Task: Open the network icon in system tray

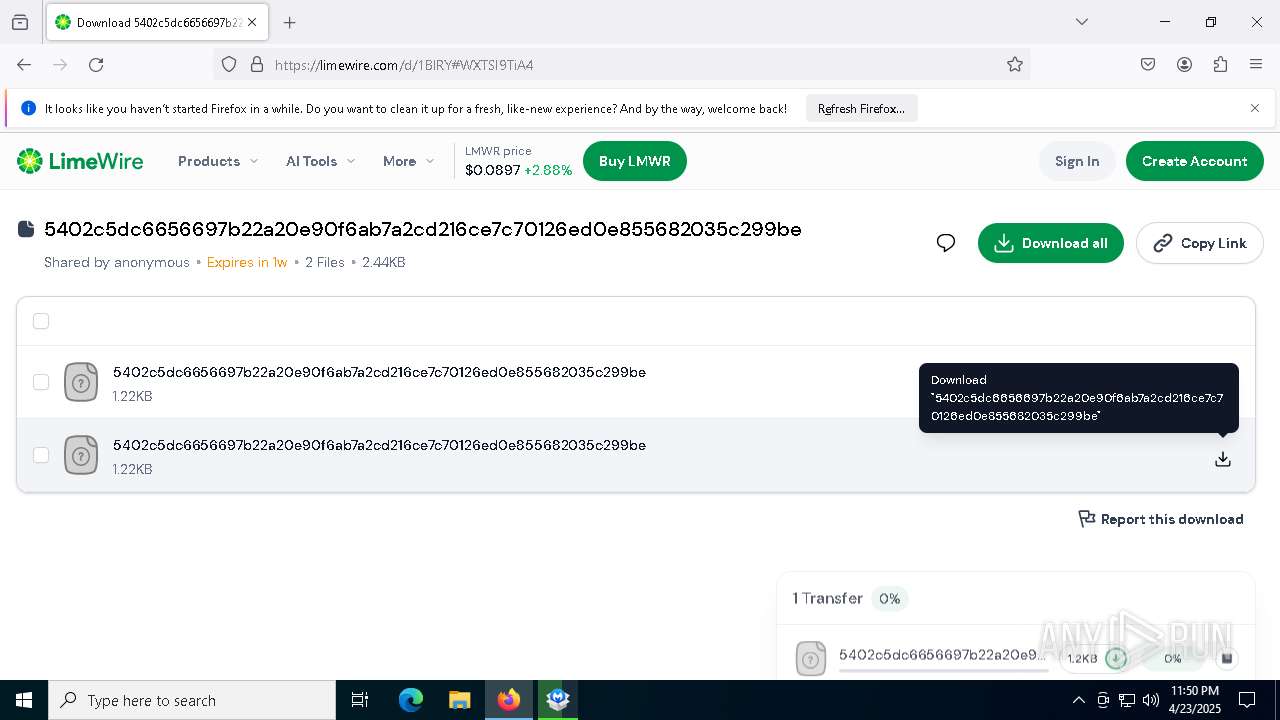Action: tap(1127, 700)
